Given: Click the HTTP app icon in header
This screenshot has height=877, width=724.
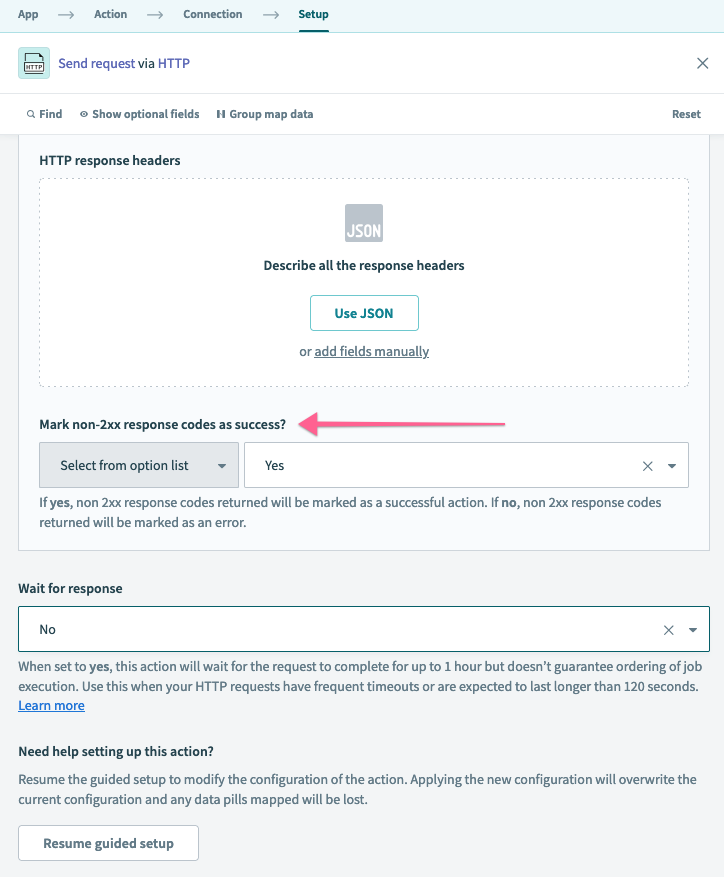Looking at the screenshot, I should pyautogui.click(x=34, y=63).
